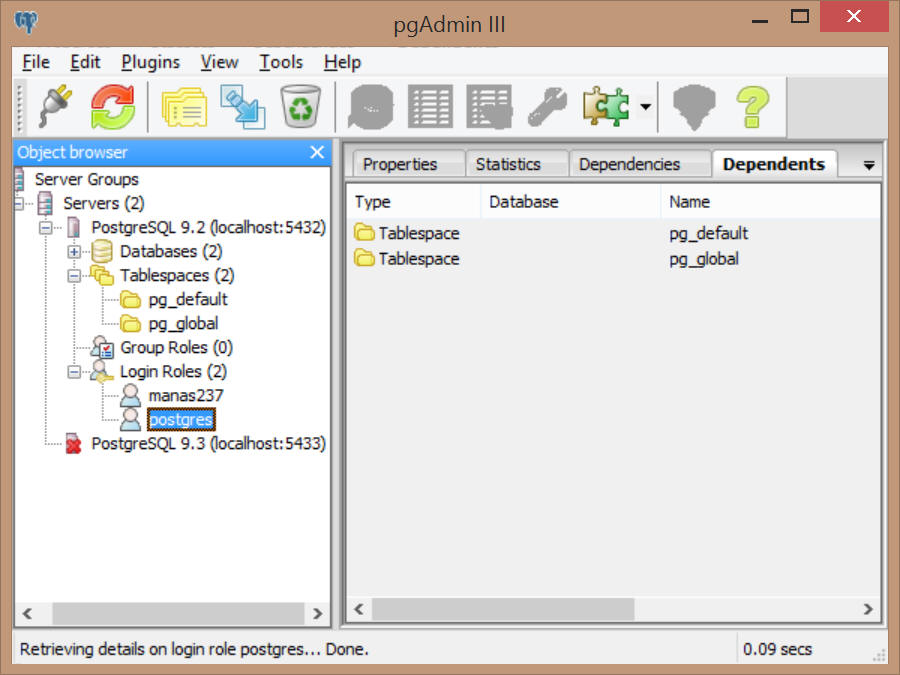Open the View menu
This screenshot has width=900, height=675.
219,62
